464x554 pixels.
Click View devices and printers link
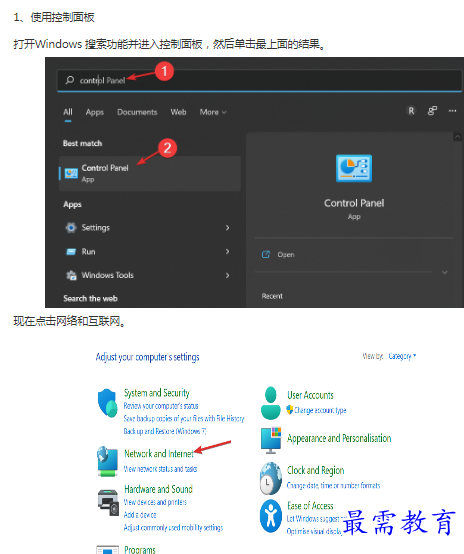pos(155,502)
